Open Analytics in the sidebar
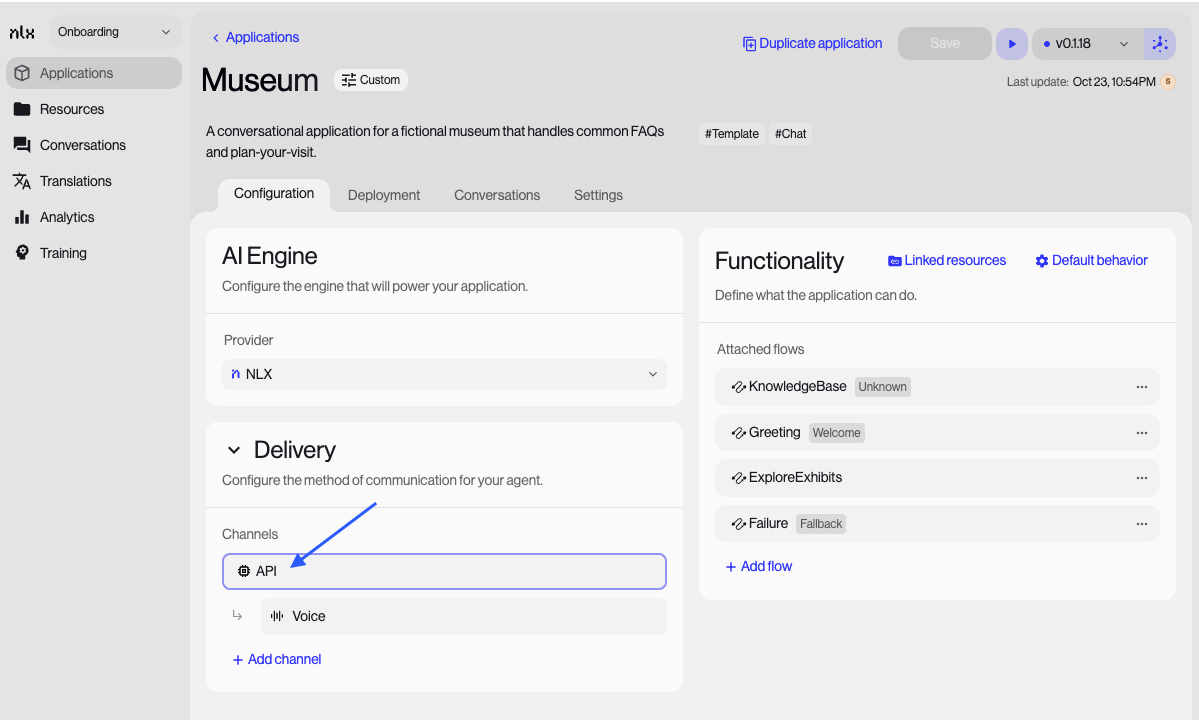1199x720 pixels. pyautogui.click(x=67, y=217)
